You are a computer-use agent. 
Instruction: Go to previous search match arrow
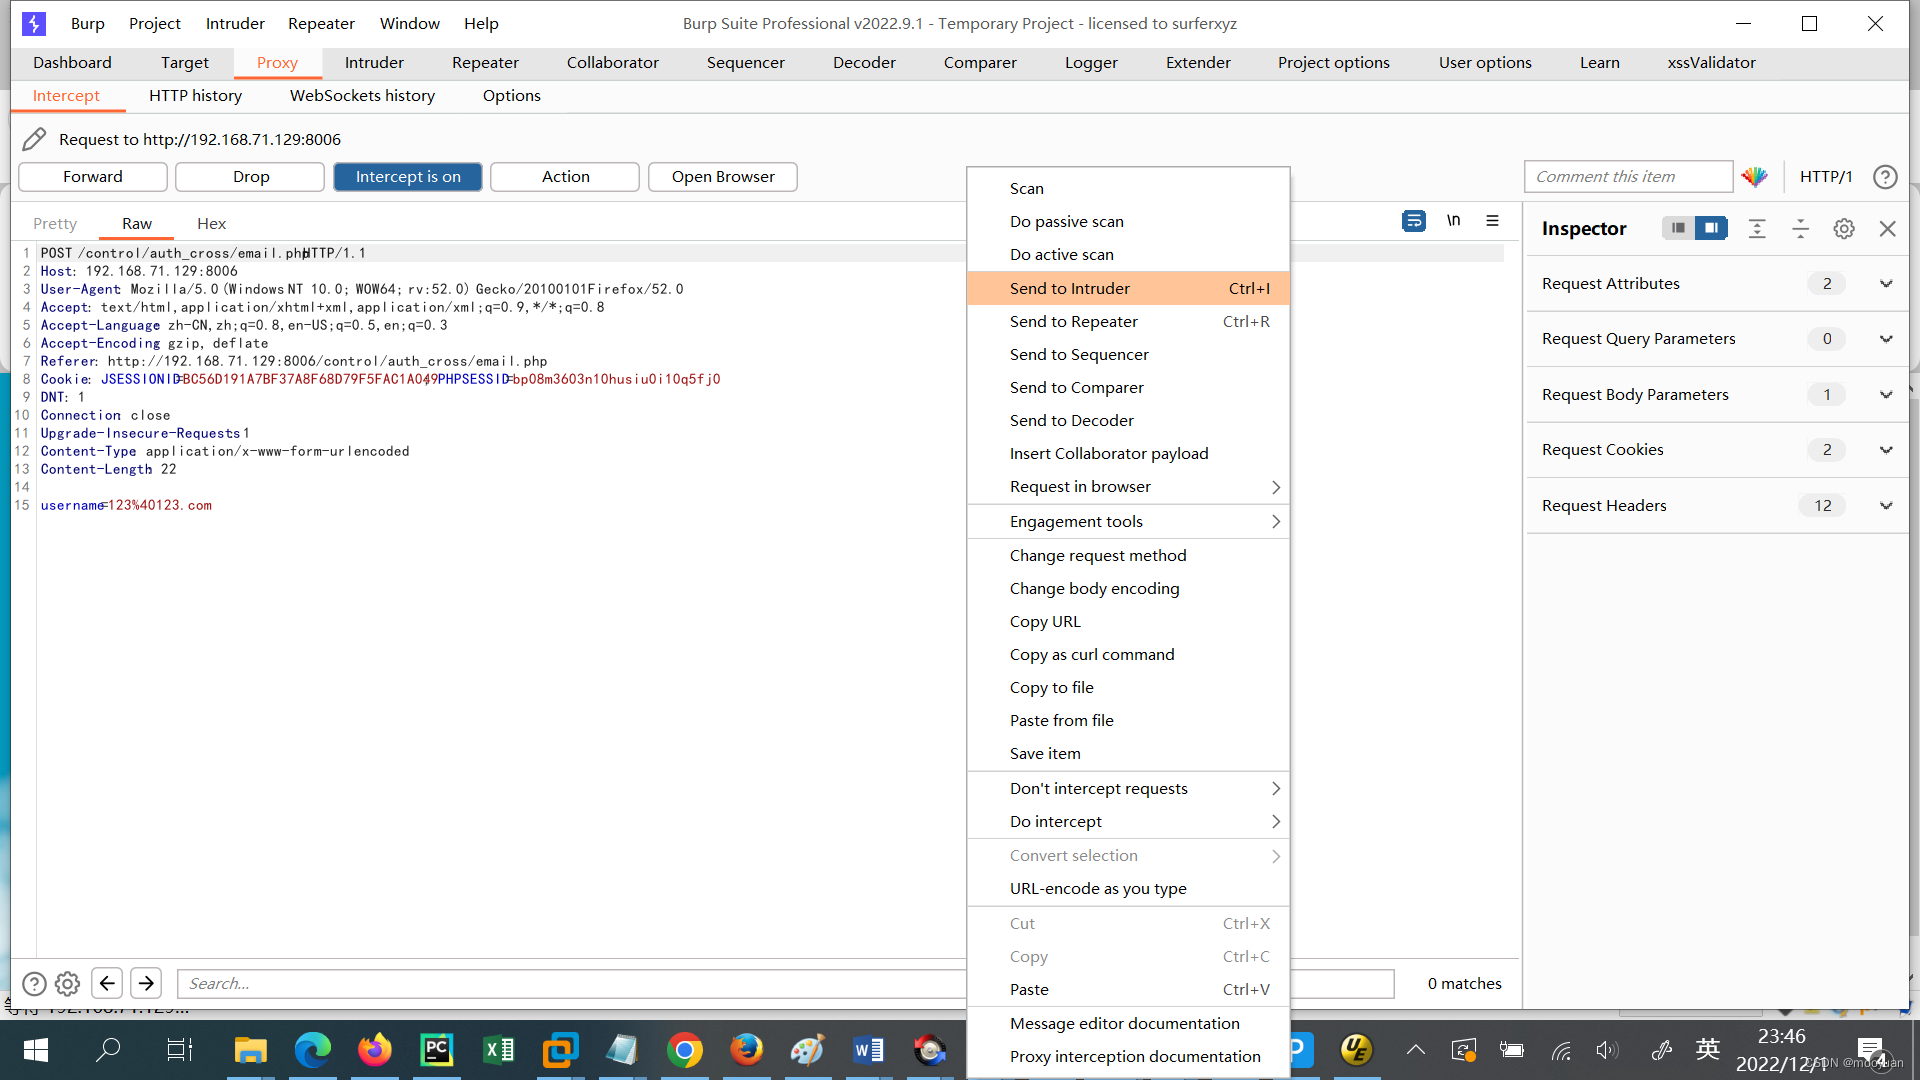pos(107,983)
